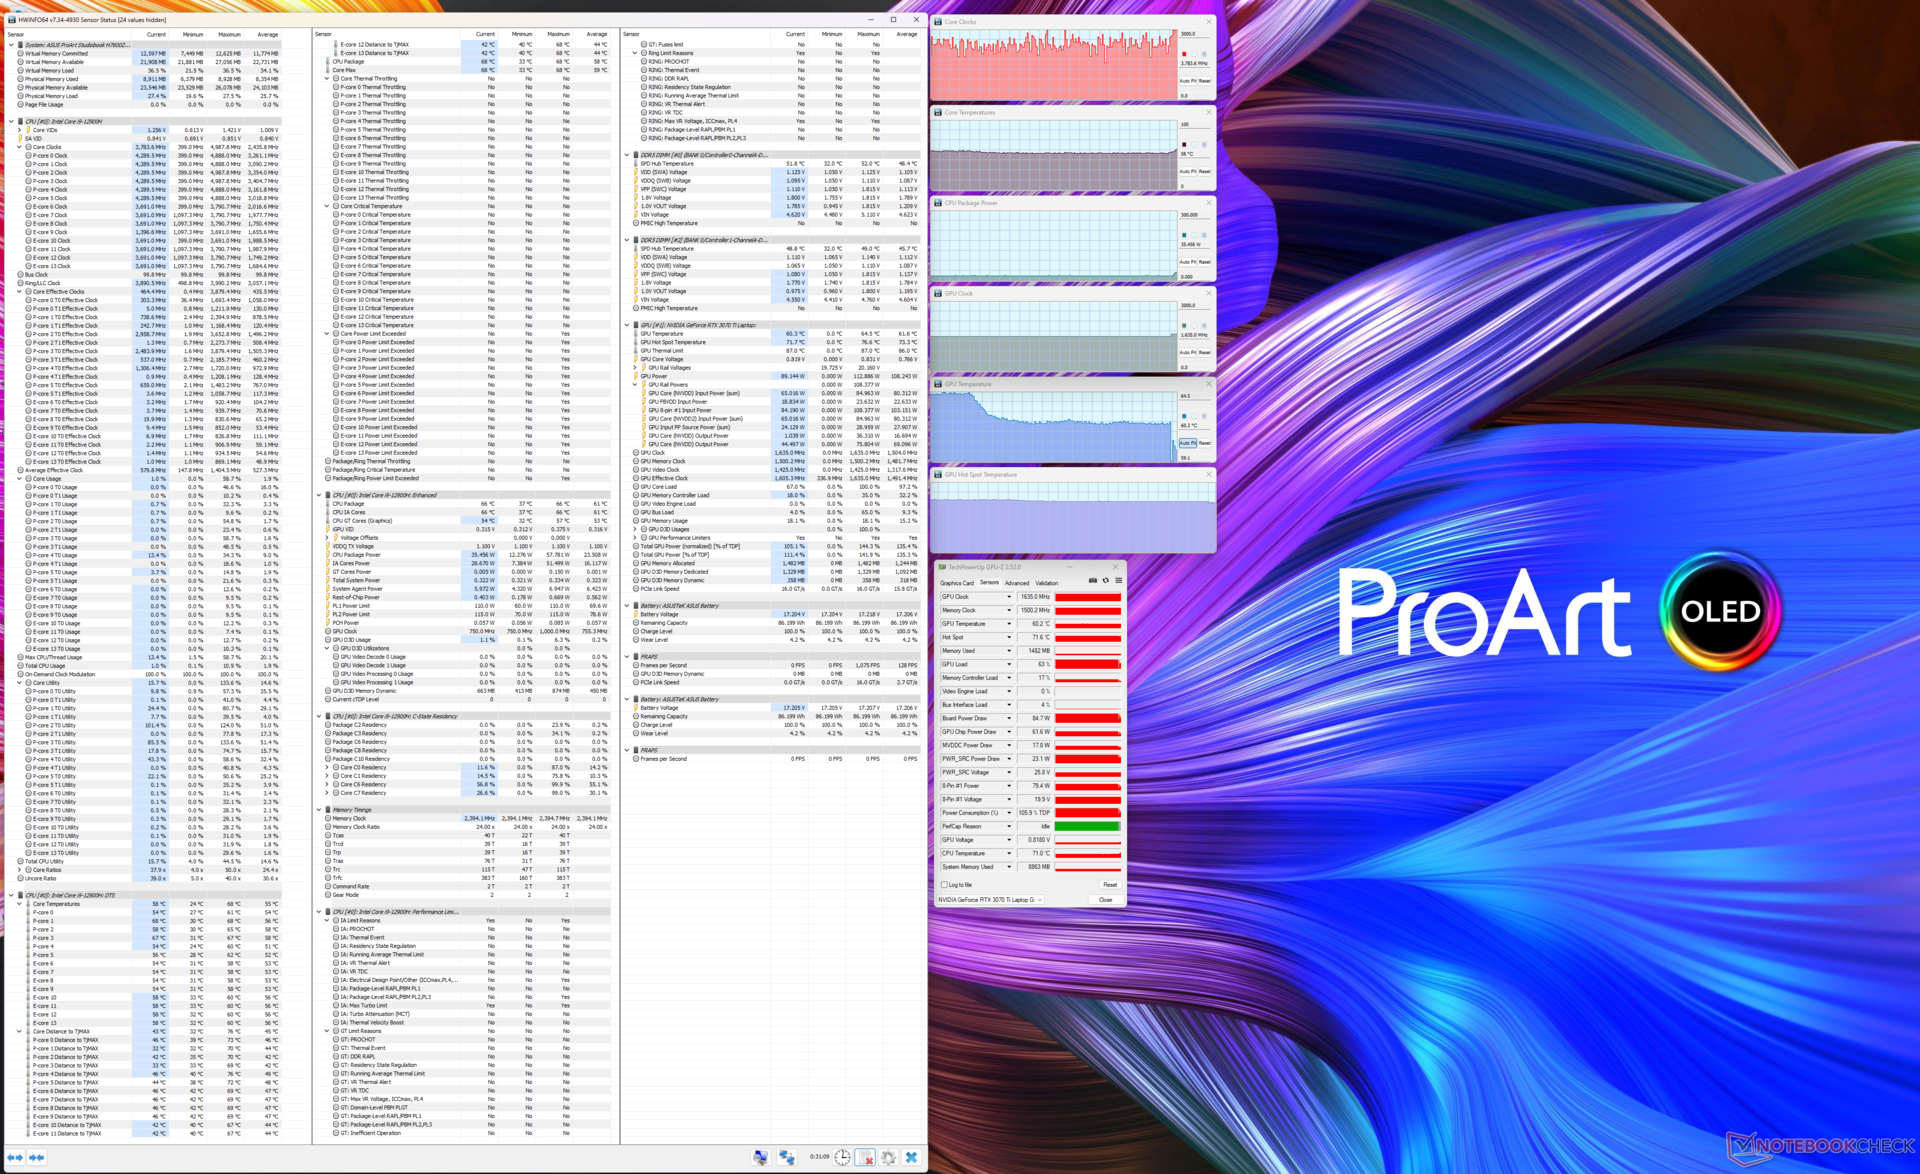This screenshot has height=1174, width=1920.
Task: Click the 100 max value field in Core Temperatures graph
Action: (x=1195, y=125)
